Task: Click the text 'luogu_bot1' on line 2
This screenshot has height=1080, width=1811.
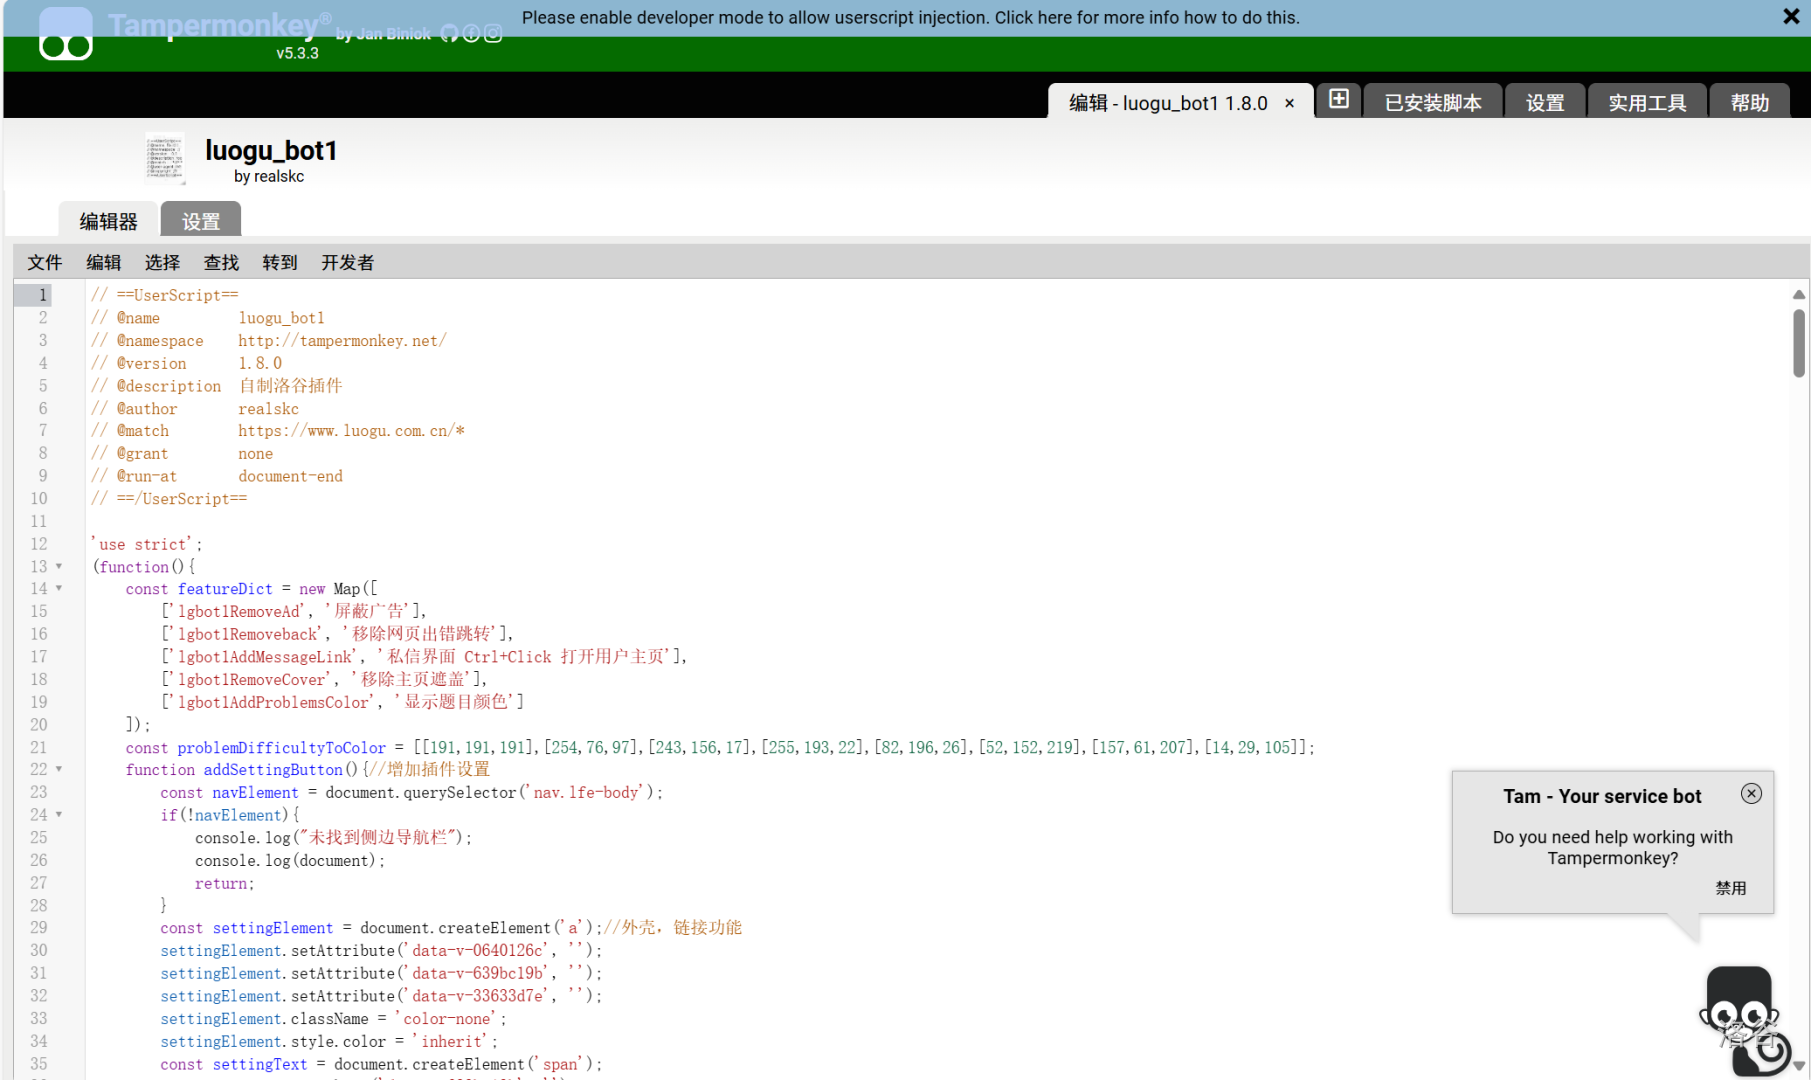Action: 281,318
